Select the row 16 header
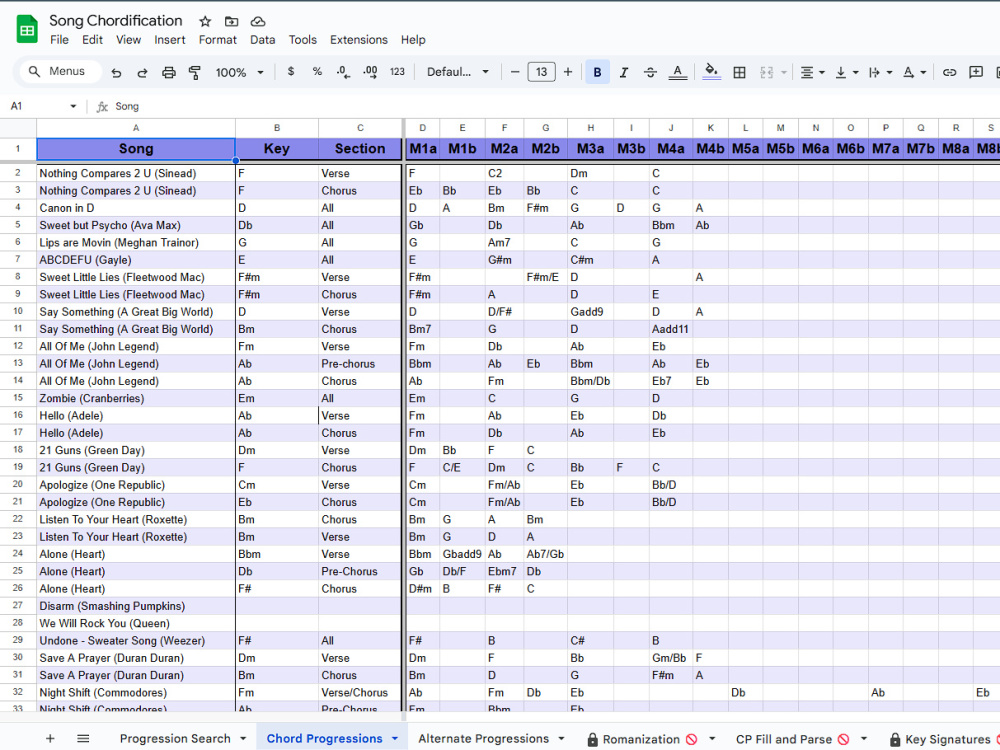 point(18,415)
